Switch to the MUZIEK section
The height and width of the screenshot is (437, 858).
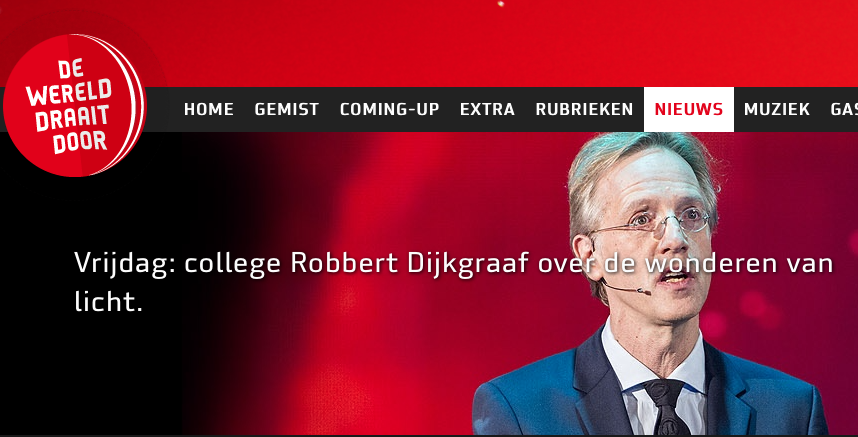tap(776, 109)
